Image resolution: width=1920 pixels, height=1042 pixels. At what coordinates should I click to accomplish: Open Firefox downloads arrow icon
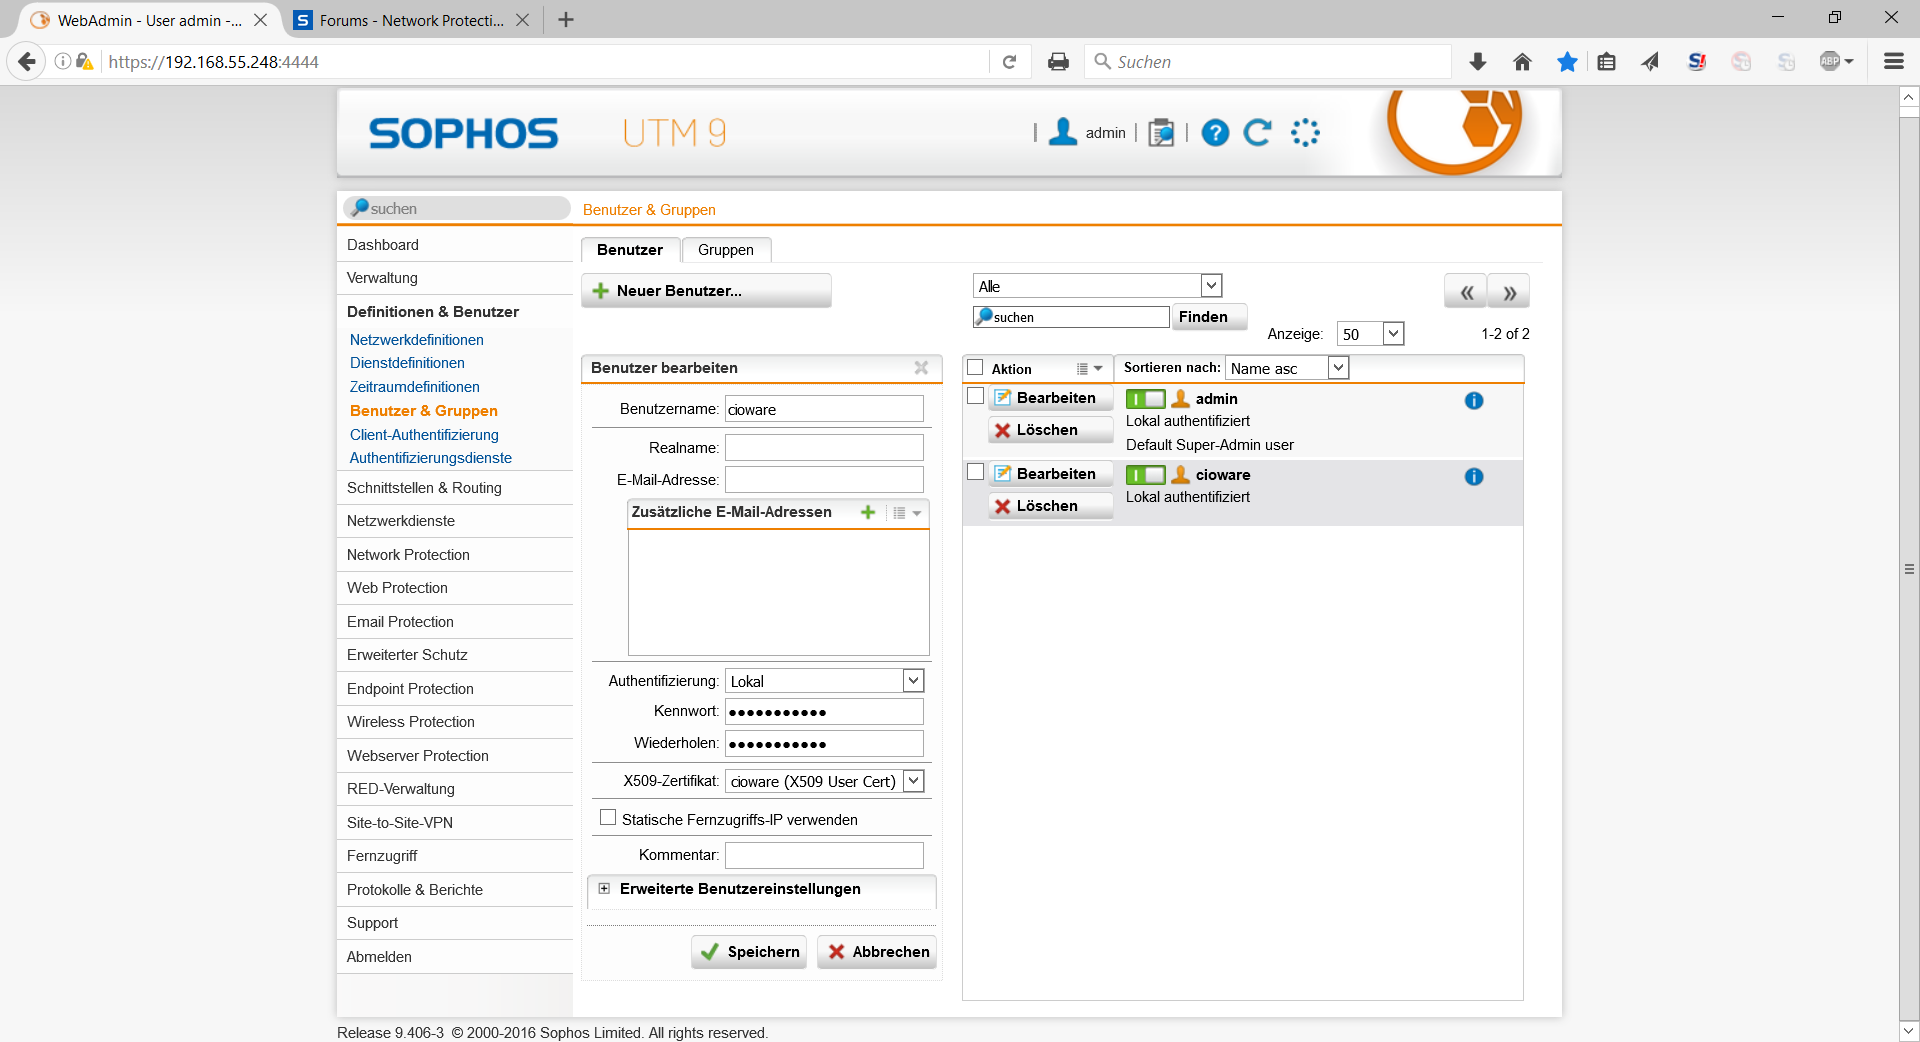point(1478,62)
